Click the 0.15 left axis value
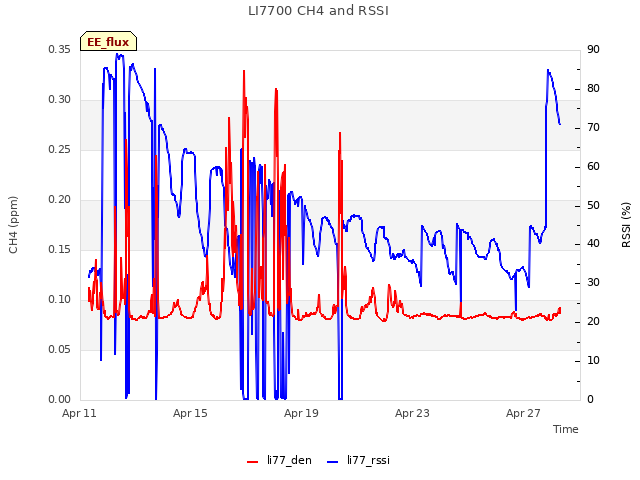The height and width of the screenshot is (480, 640). [x=60, y=249]
